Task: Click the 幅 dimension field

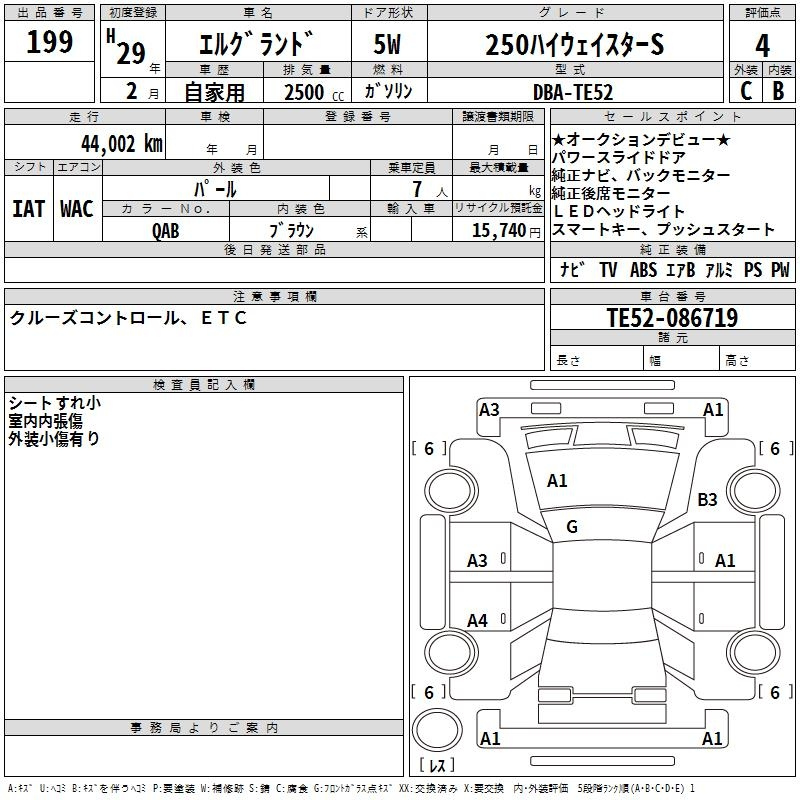Action: coord(681,360)
